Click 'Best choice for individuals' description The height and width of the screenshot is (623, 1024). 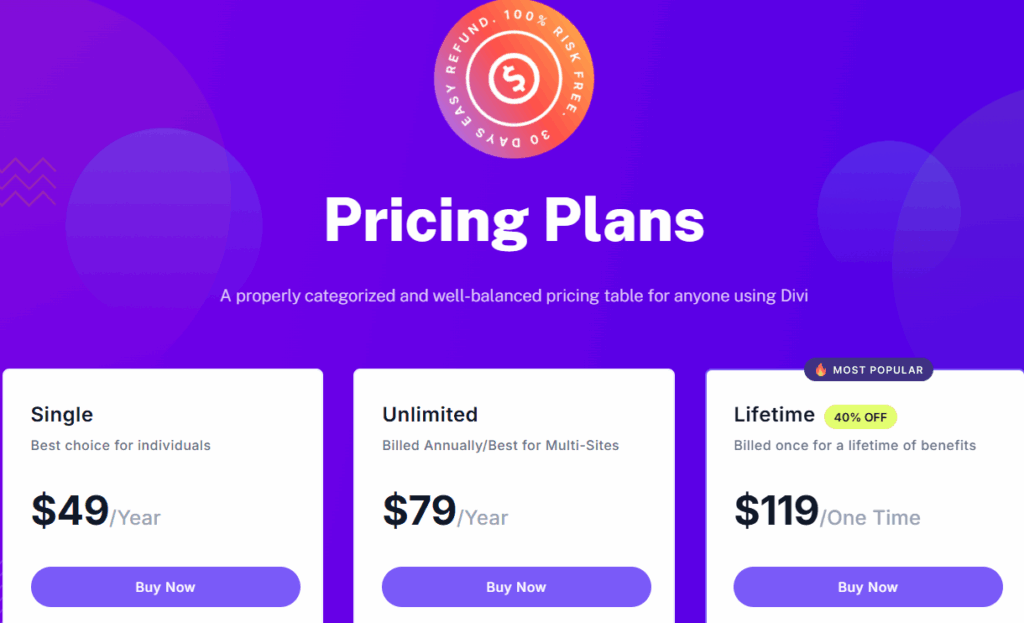point(121,445)
